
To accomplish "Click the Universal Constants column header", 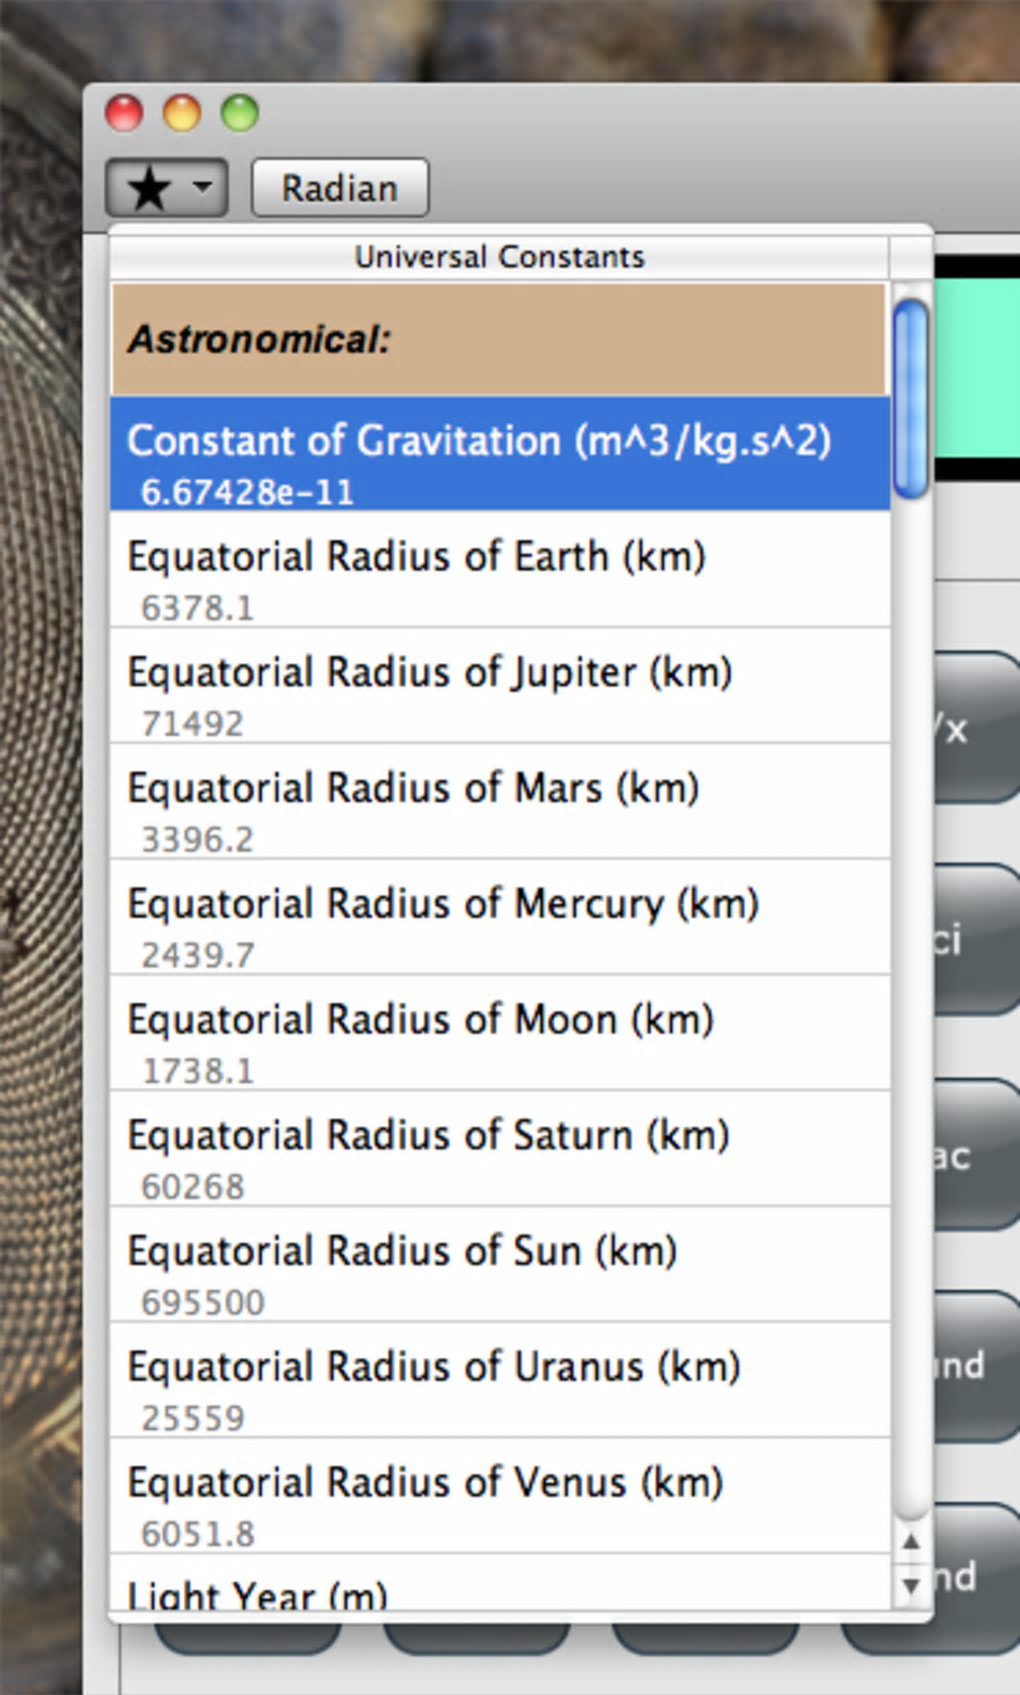I will point(499,257).
